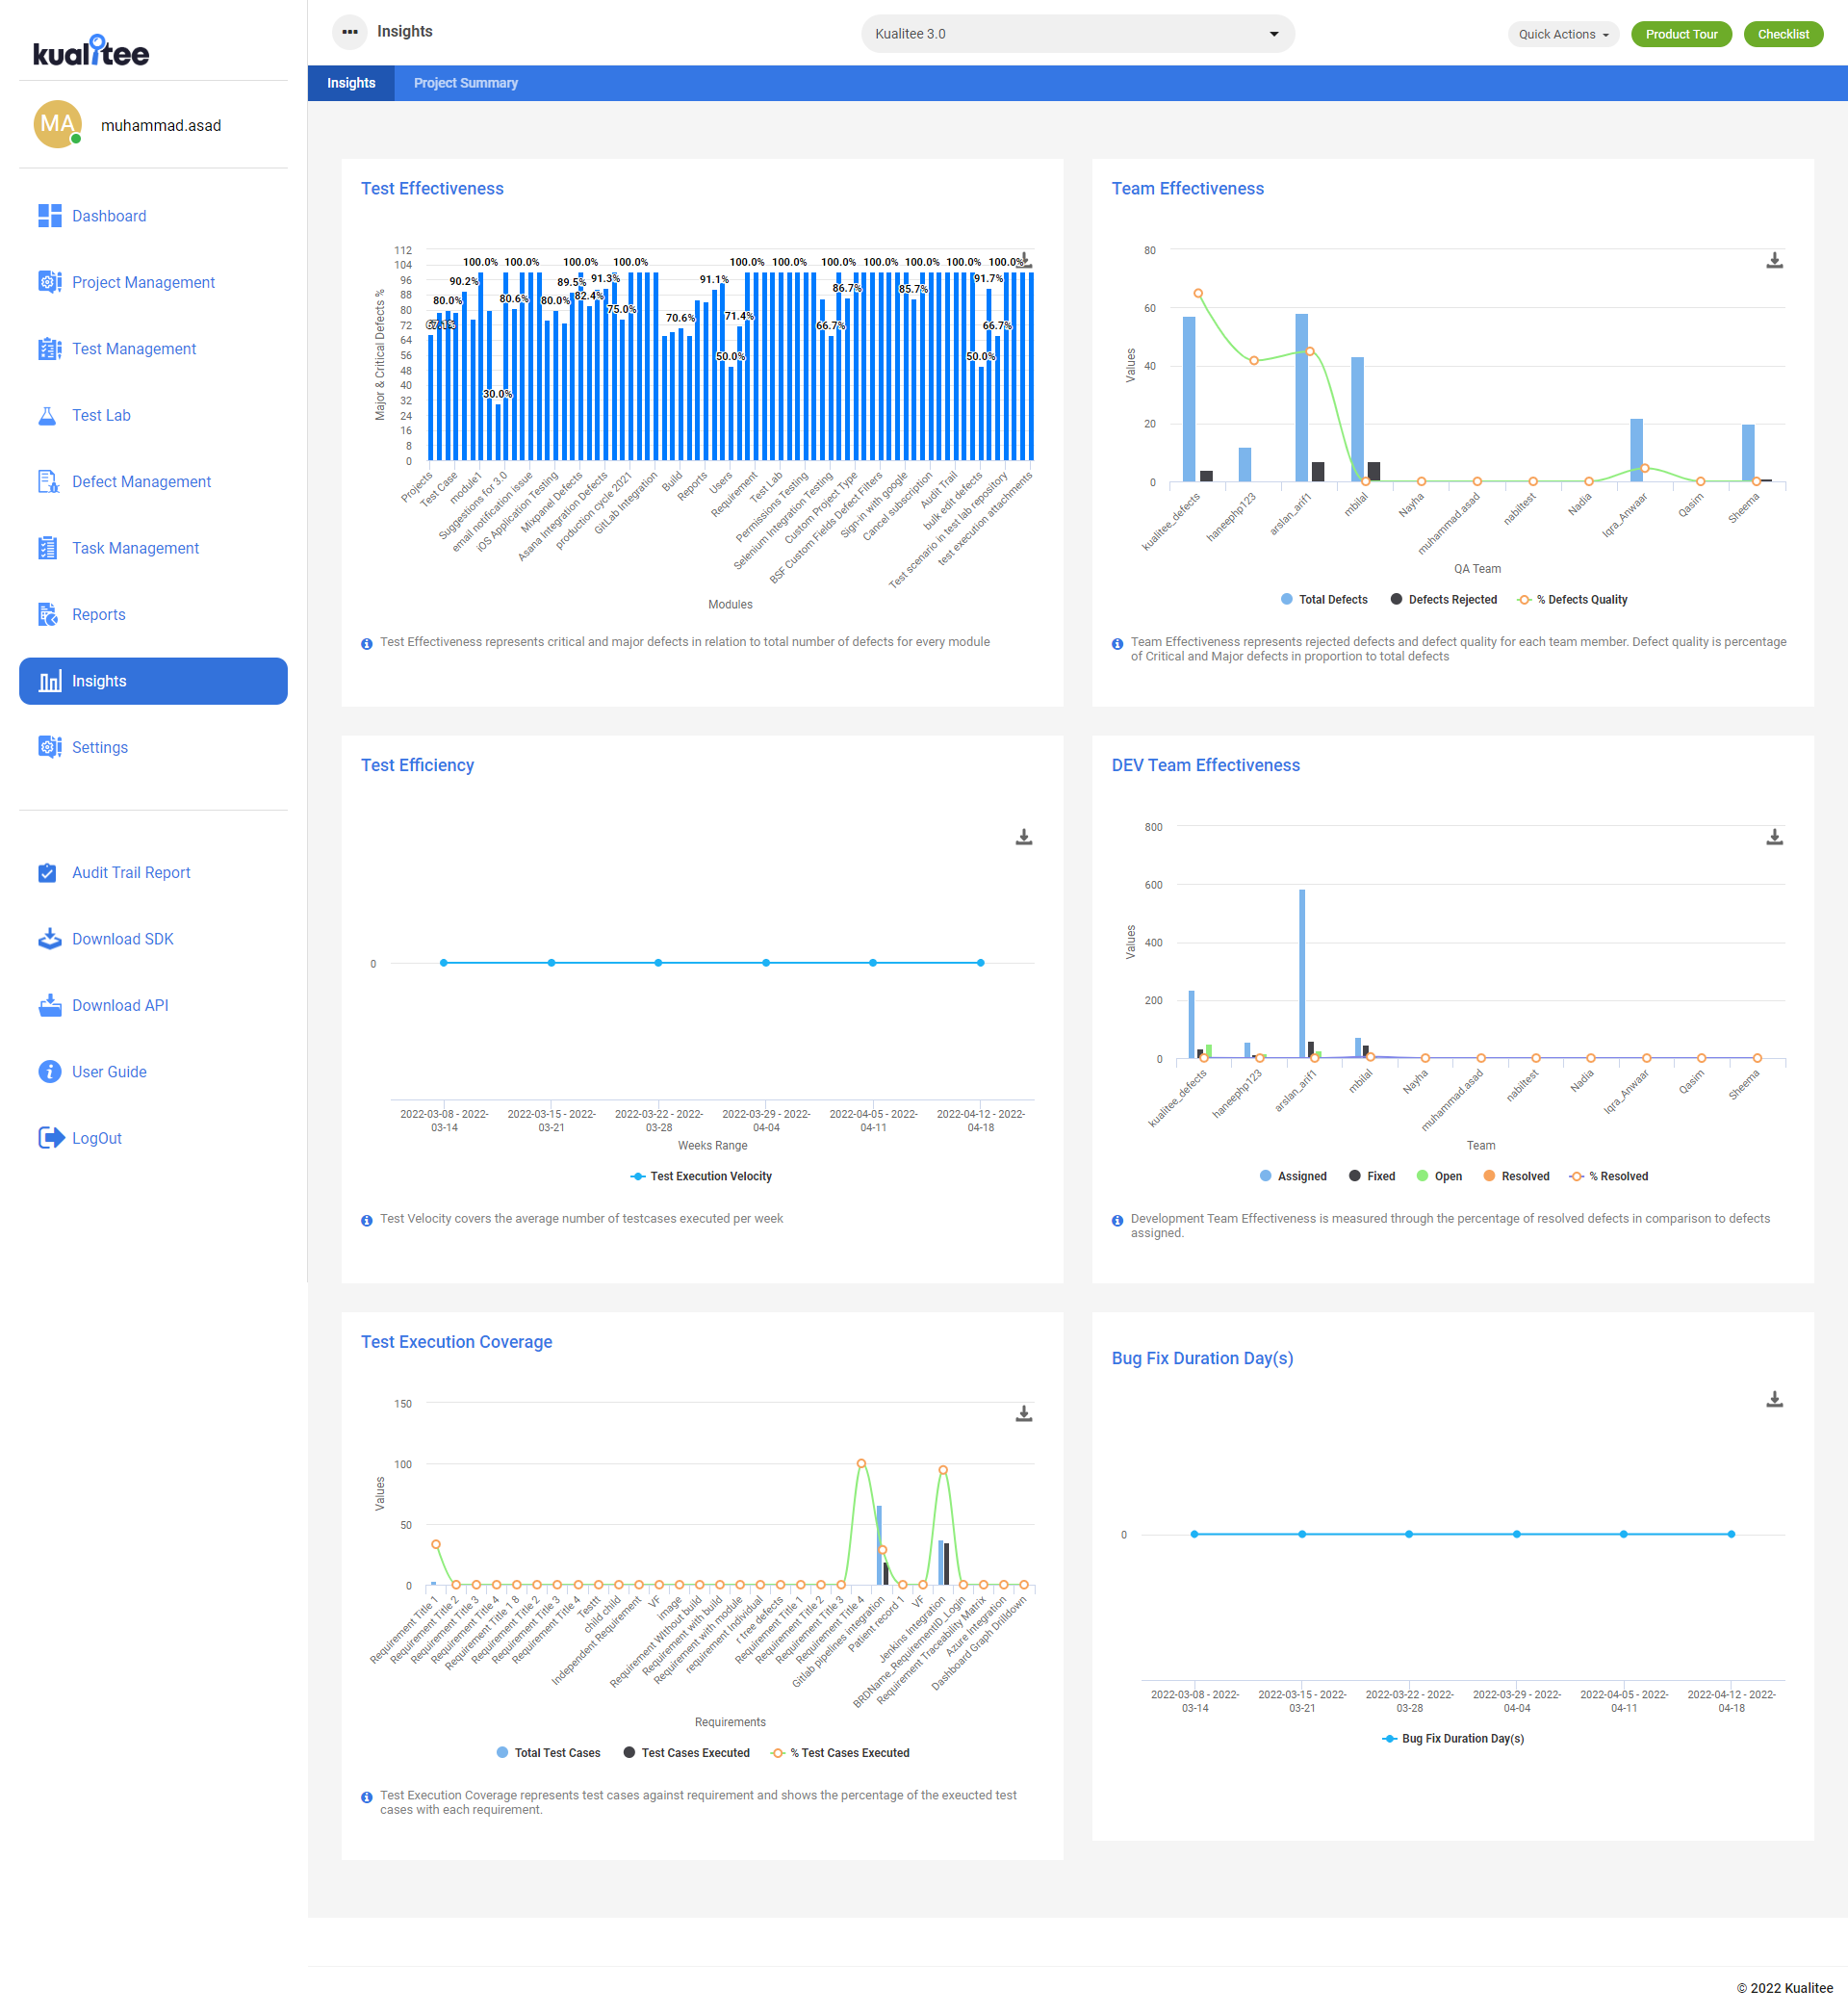Expand the Quick Actions dropdown

[1562, 34]
